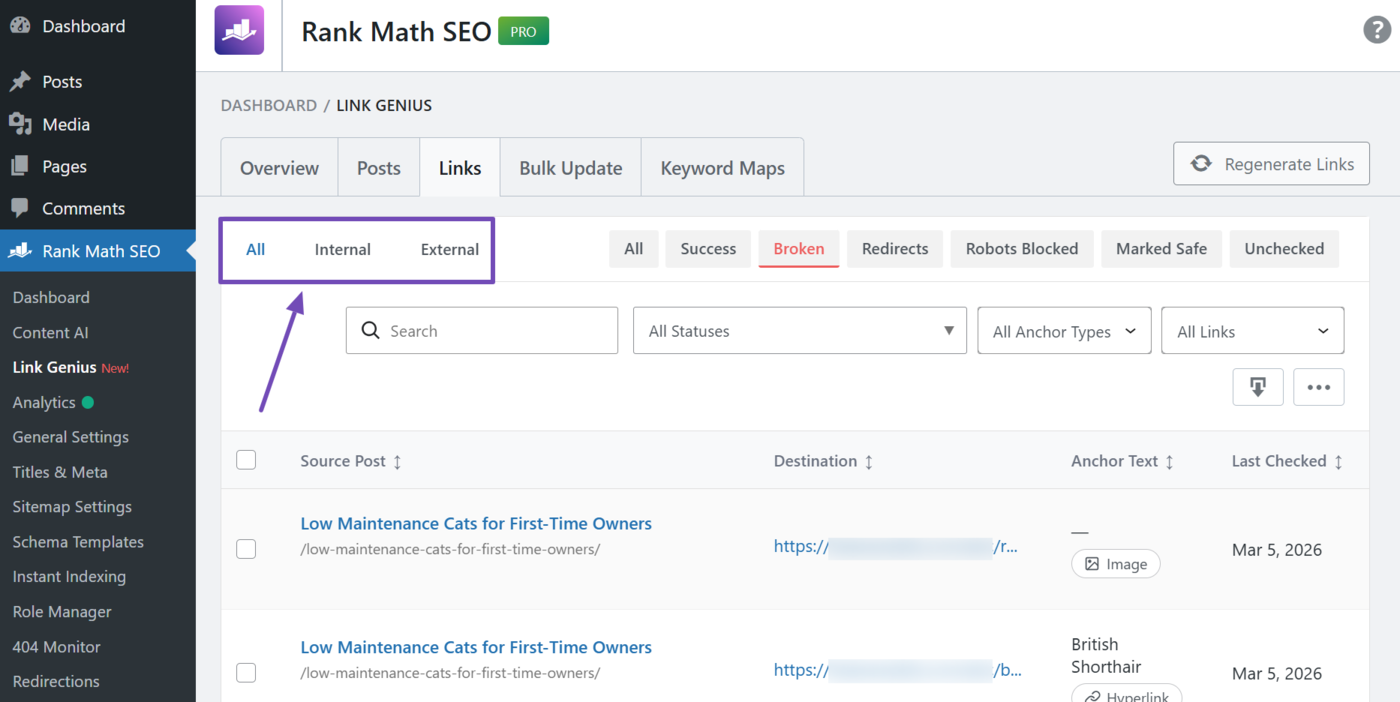Screen dimensions: 1400x702
Task: Open 404 Monitor
Action: [x=57, y=647]
